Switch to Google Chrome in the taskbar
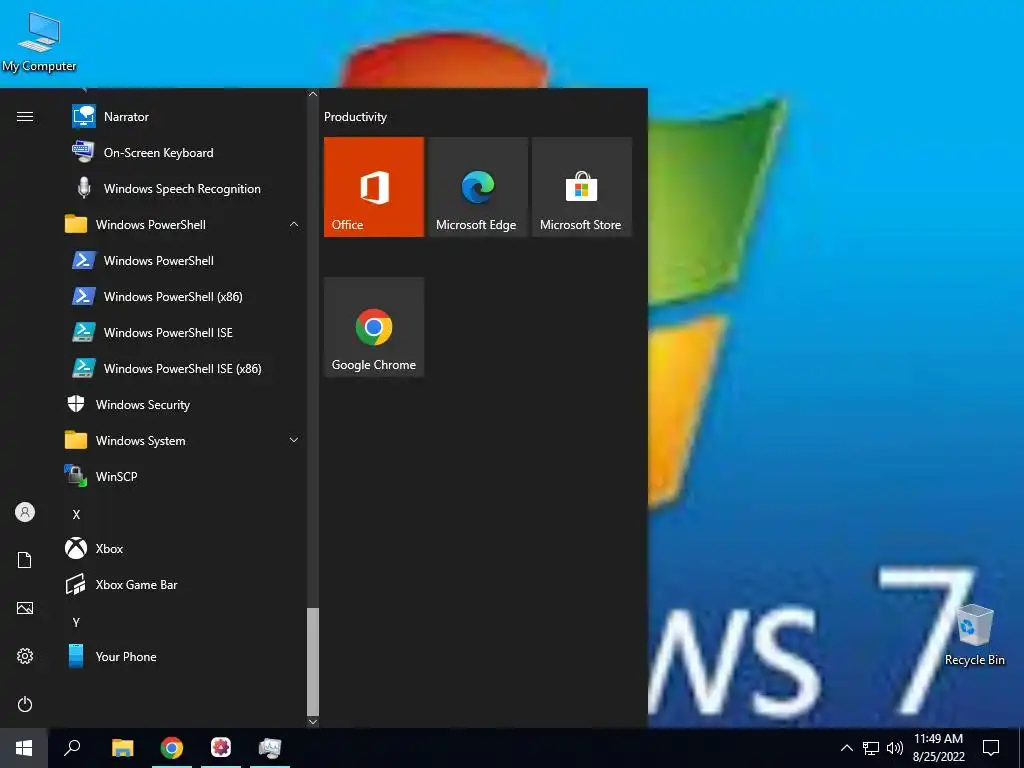The height and width of the screenshot is (768, 1024). pyautogui.click(x=172, y=748)
